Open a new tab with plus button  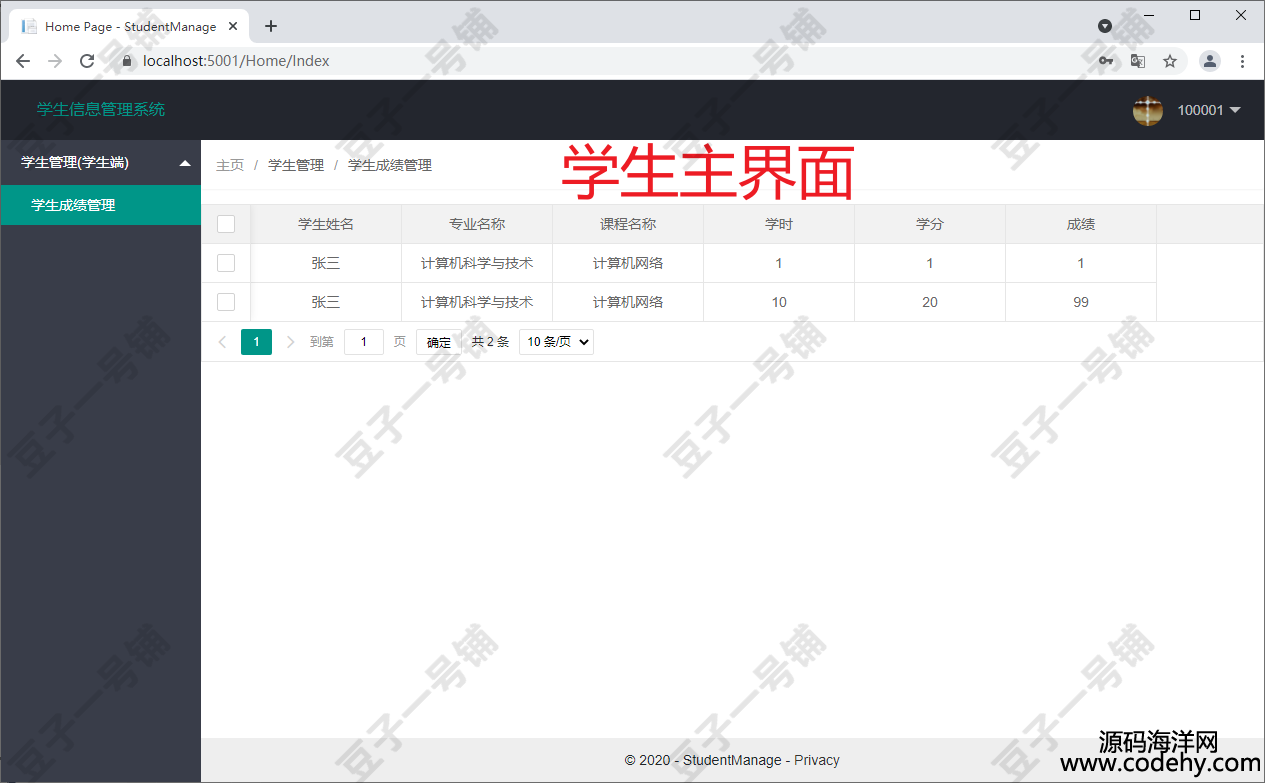point(271,26)
